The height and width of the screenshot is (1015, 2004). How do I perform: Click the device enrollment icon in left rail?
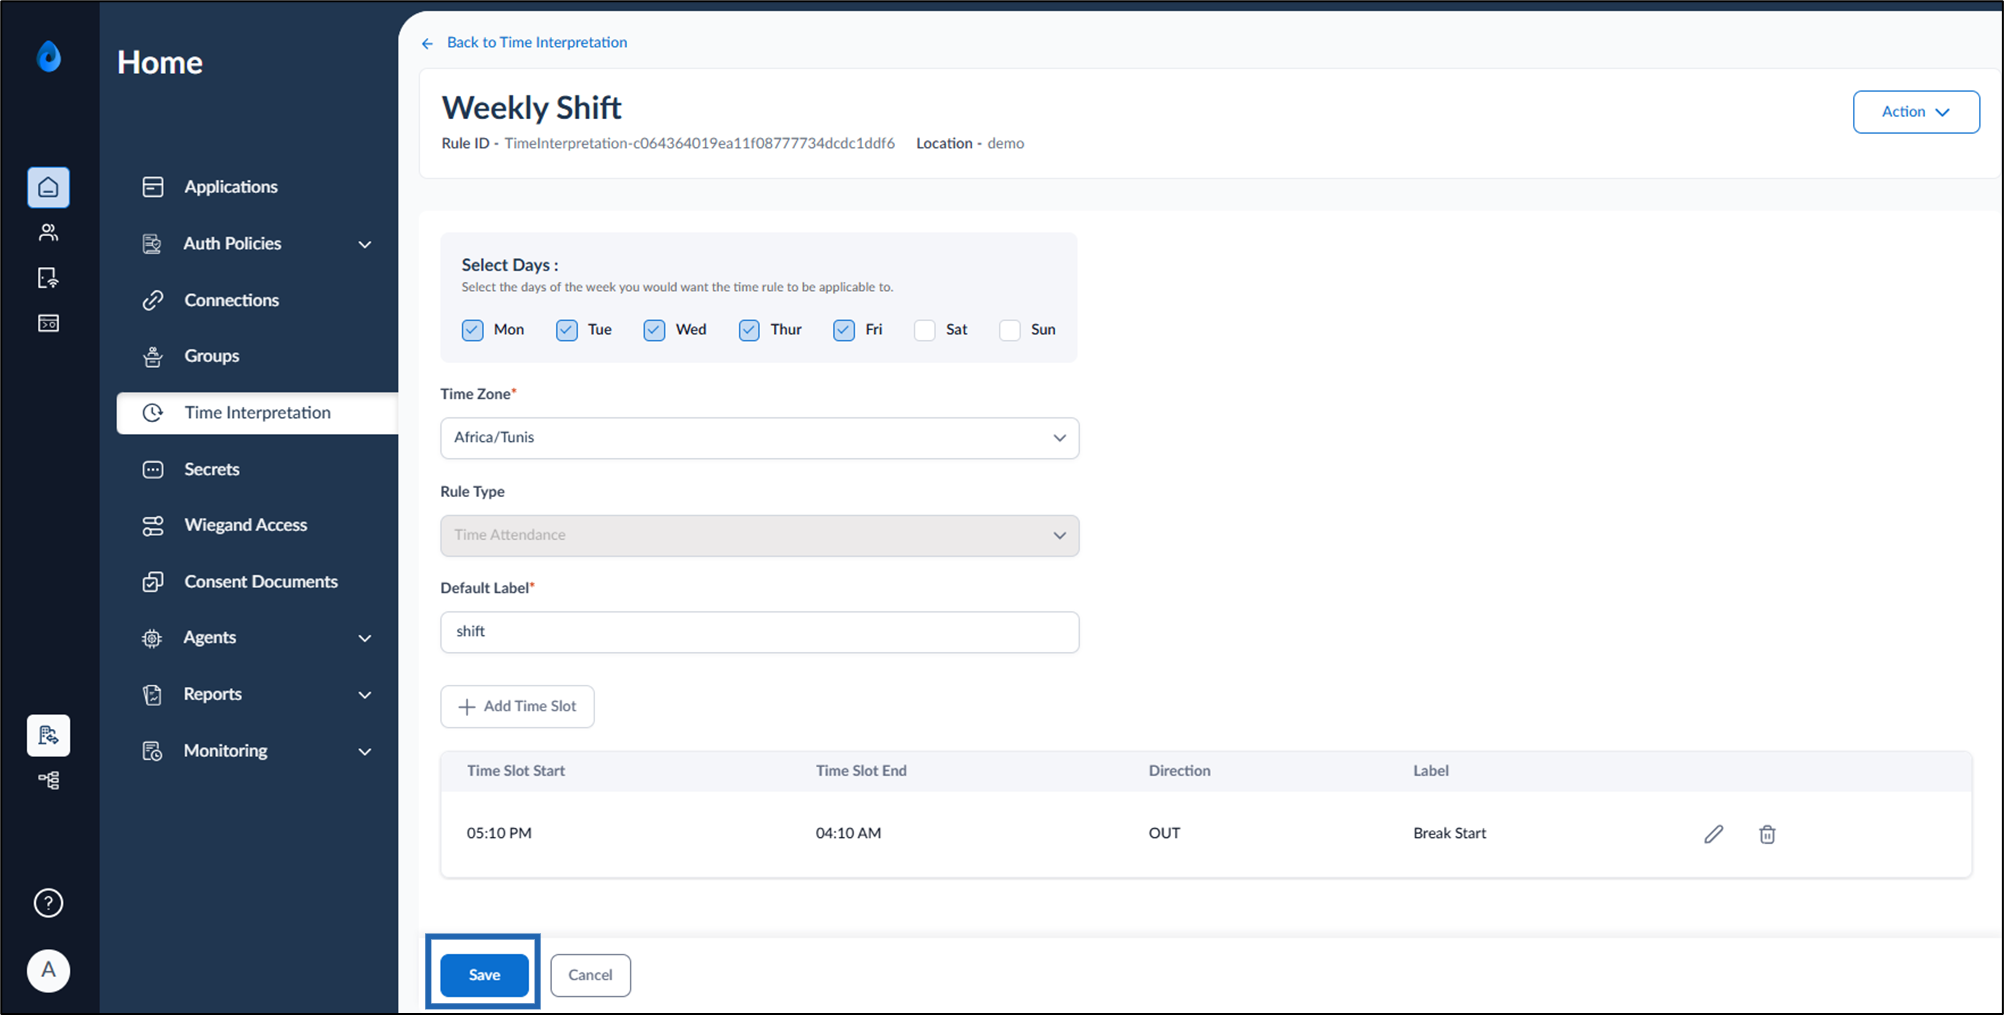(48, 278)
